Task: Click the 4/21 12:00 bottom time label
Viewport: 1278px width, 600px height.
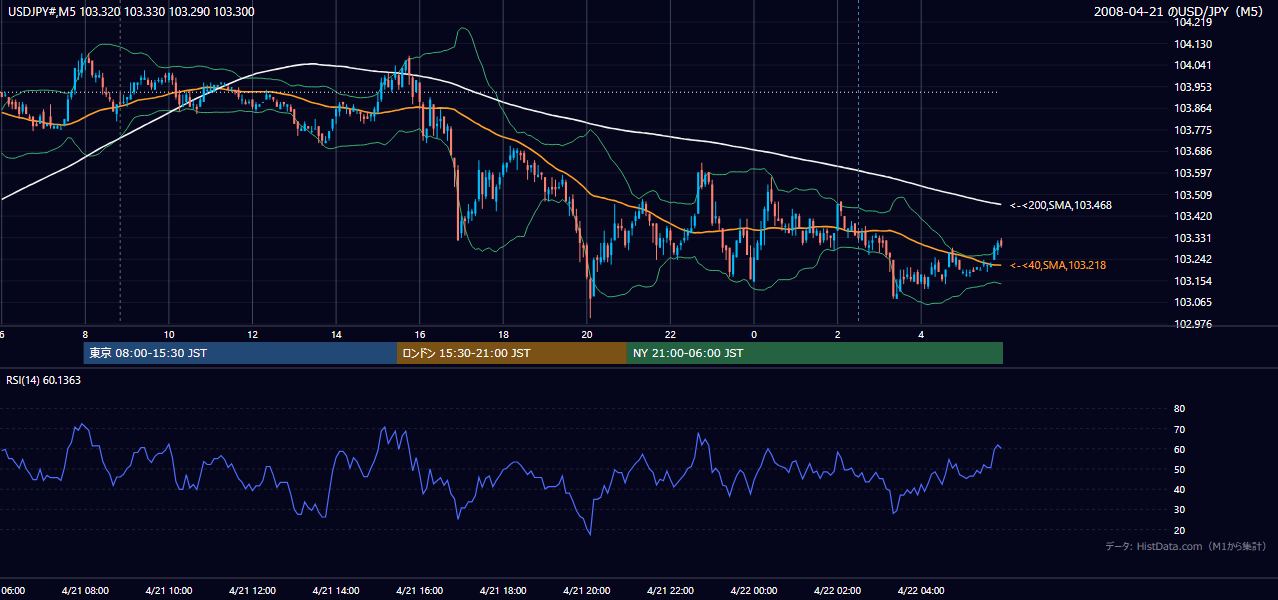Action: 252,590
